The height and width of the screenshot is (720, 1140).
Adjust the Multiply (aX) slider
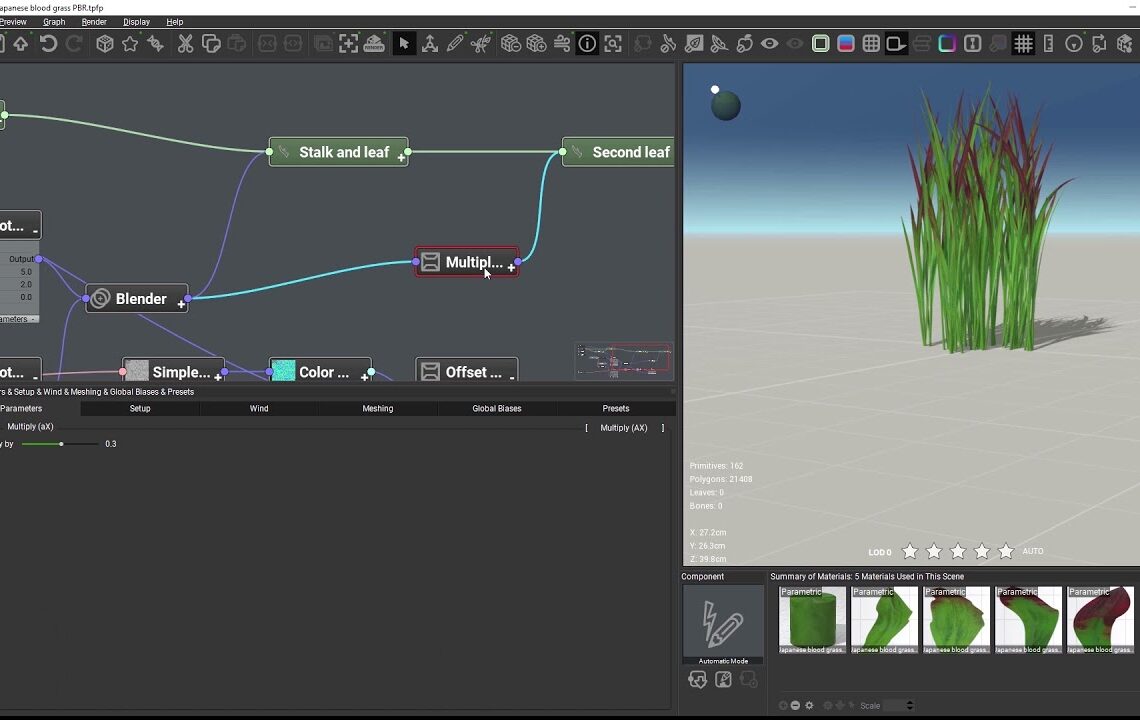point(60,444)
